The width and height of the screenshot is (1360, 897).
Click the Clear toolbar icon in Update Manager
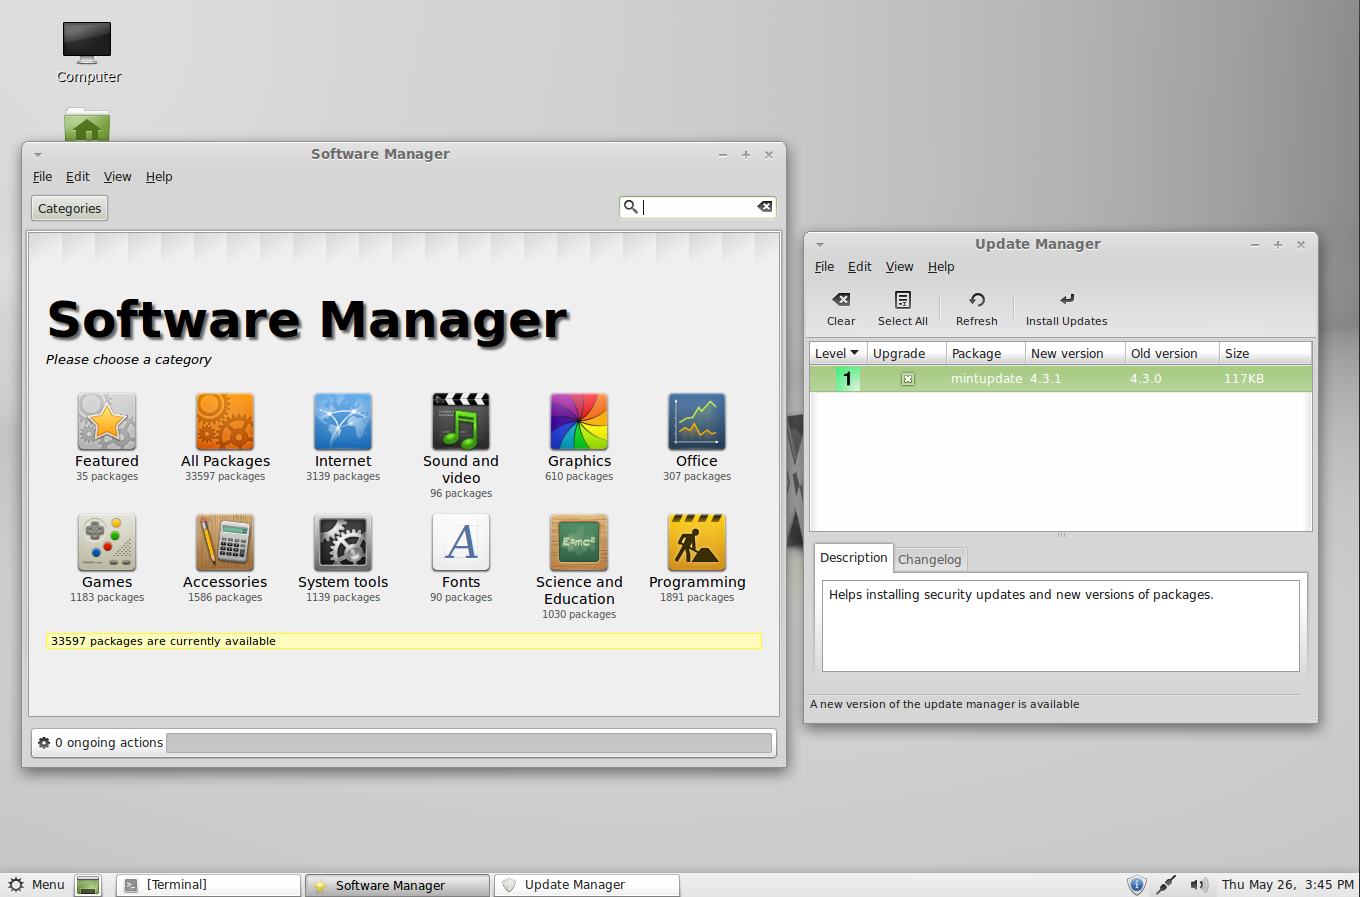[x=841, y=299]
